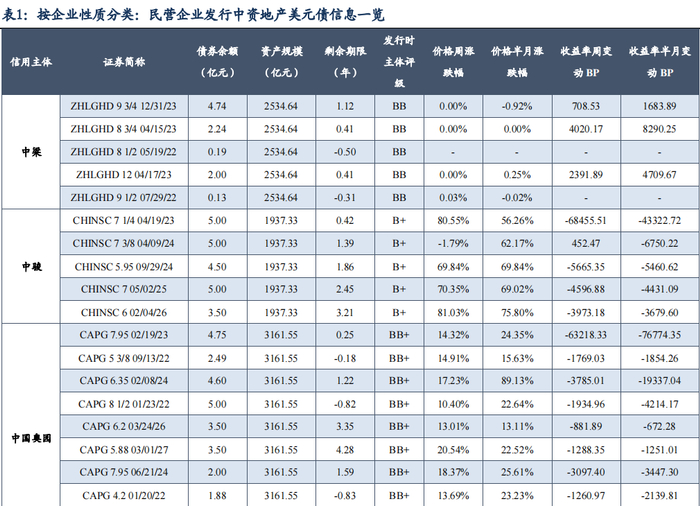Select value 81.03%
The image size is (700, 506).
click(453, 312)
